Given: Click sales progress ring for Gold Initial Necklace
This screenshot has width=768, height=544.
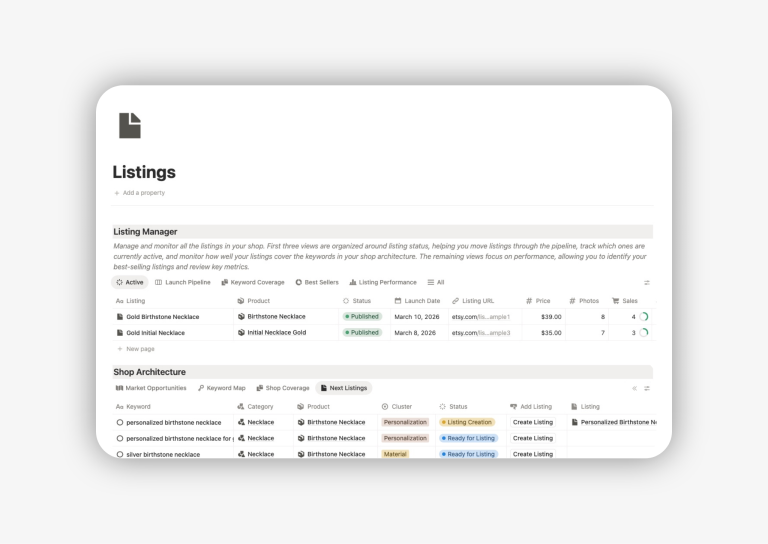Looking at the screenshot, I should [x=644, y=333].
